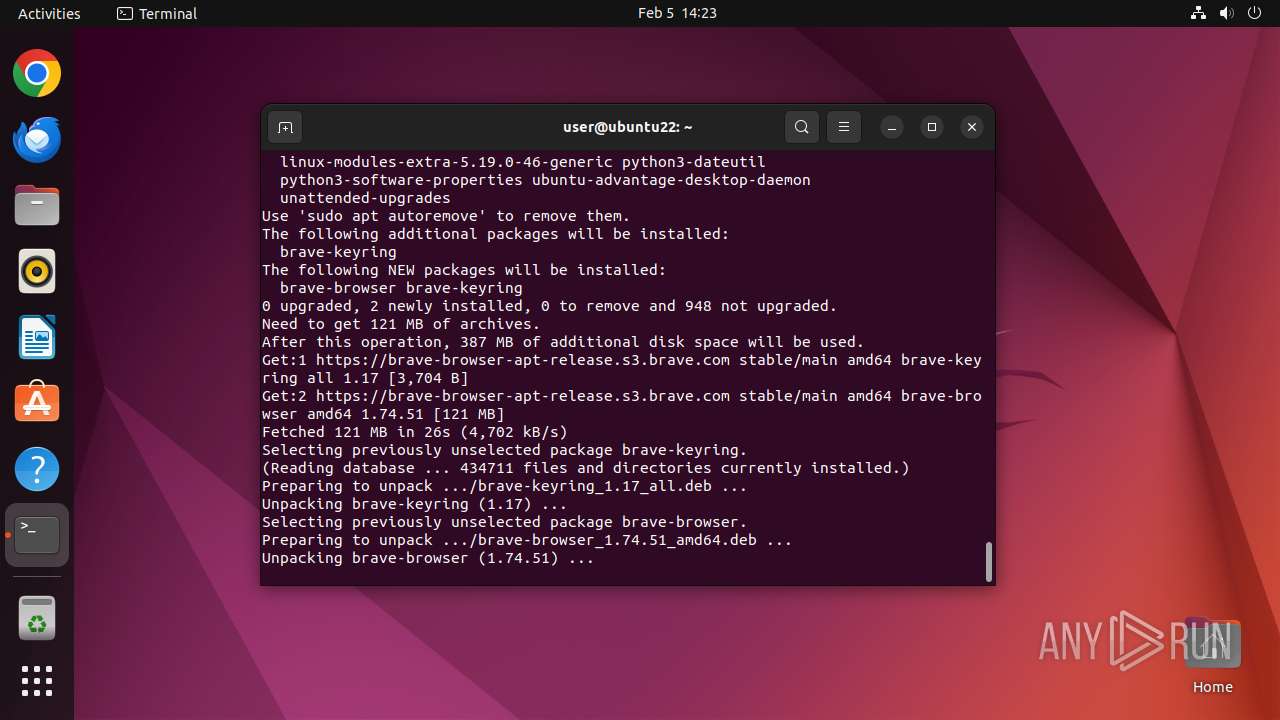Click 'Preparing to unpack .../brave-browser_1.74.51_amd64.deb'
The height and width of the screenshot is (720, 1280).
coord(527,540)
